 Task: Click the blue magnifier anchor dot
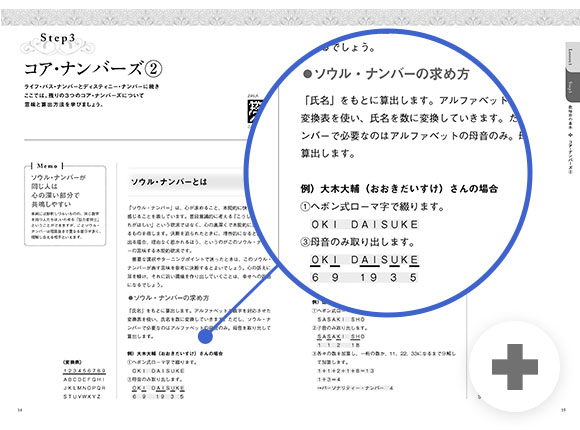(x=205, y=336)
